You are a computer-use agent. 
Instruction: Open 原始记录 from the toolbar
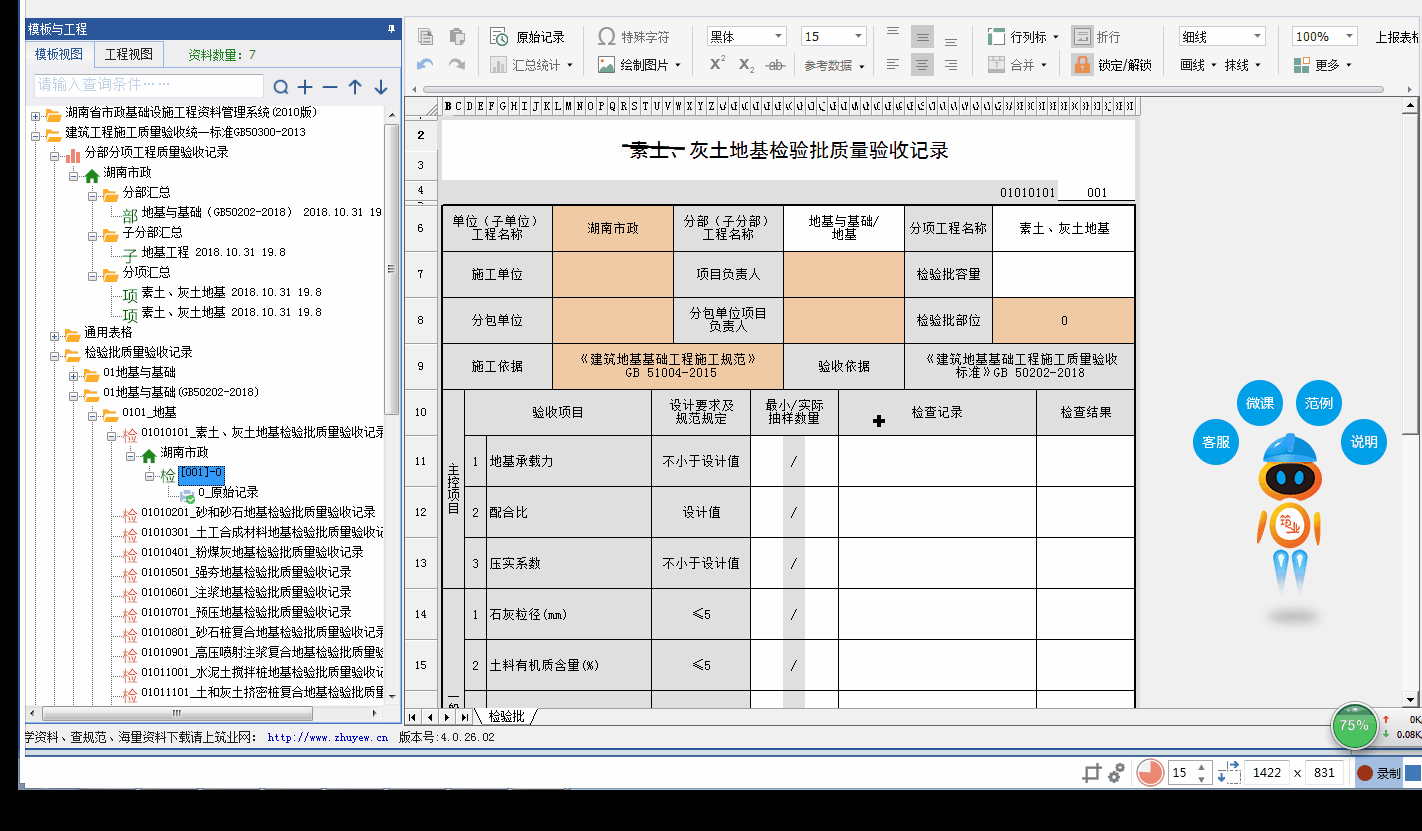(x=528, y=37)
